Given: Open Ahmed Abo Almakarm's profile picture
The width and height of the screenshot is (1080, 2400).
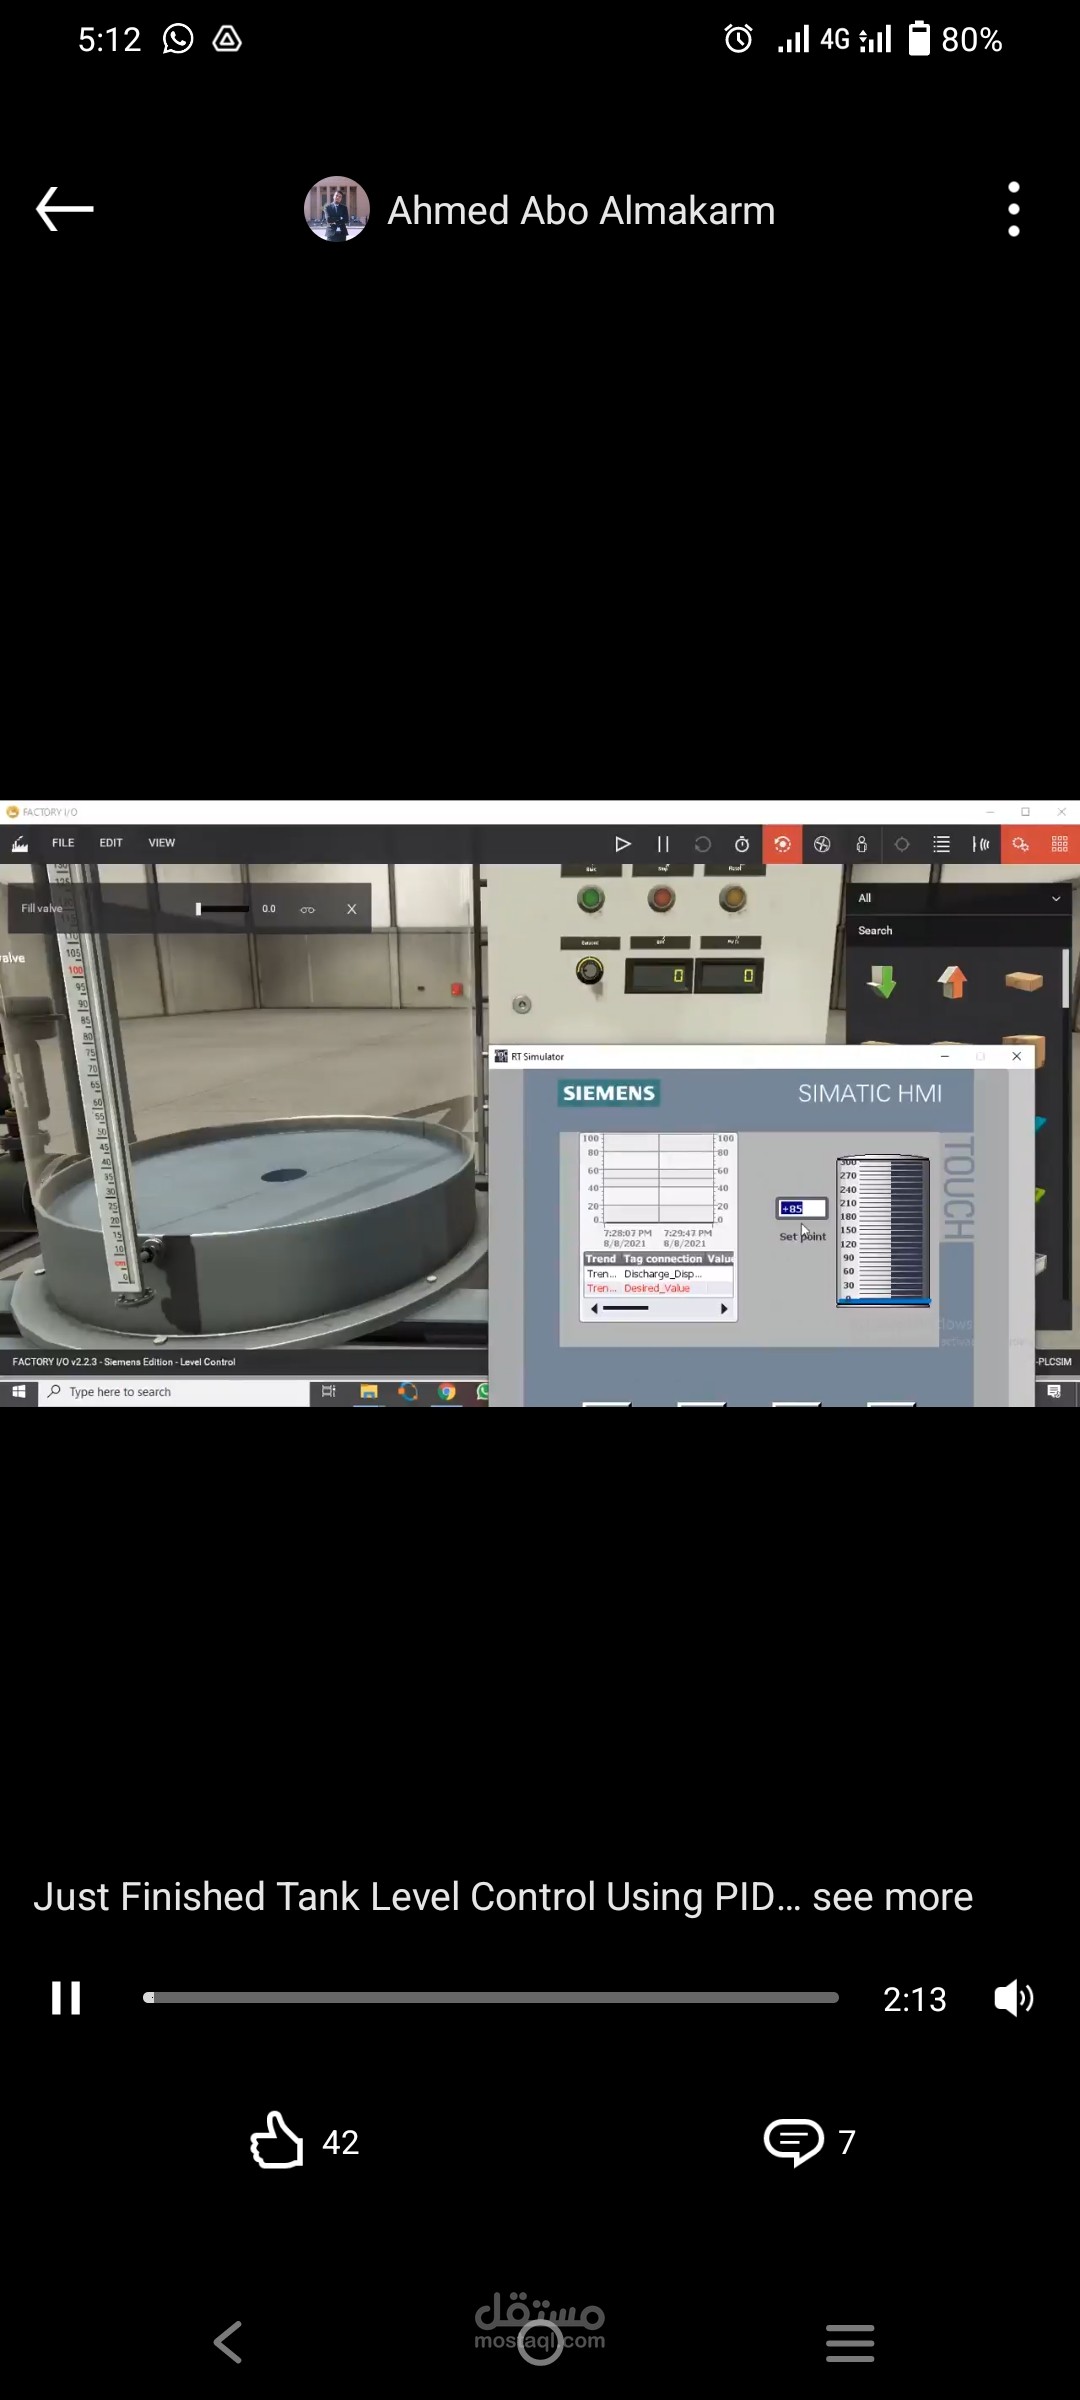Looking at the screenshot, I should click(337, 209).
